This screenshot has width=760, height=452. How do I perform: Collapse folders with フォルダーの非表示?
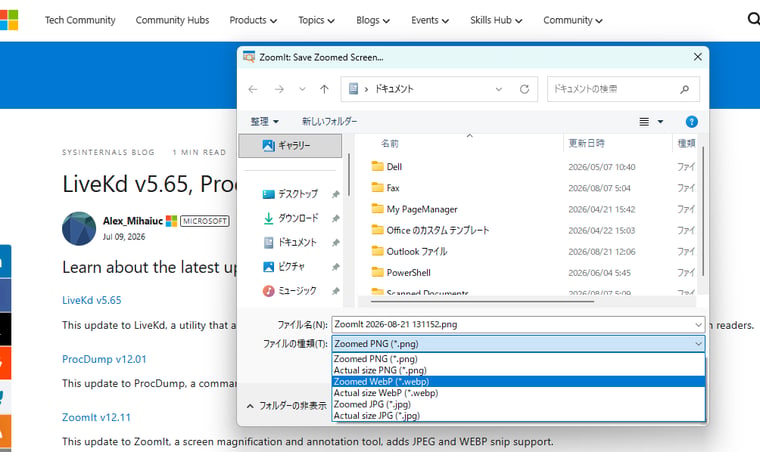286,406
